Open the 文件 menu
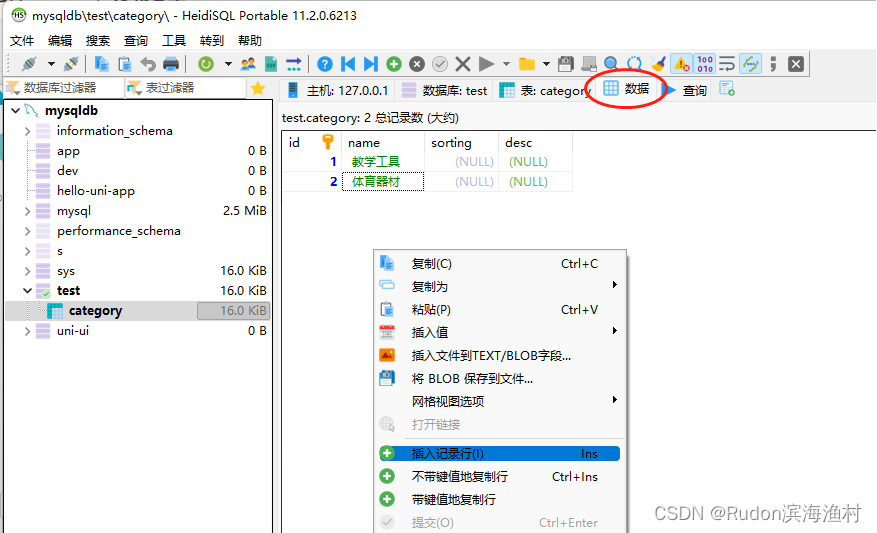Viewport: 877px width, 533px height. [22, 40]
